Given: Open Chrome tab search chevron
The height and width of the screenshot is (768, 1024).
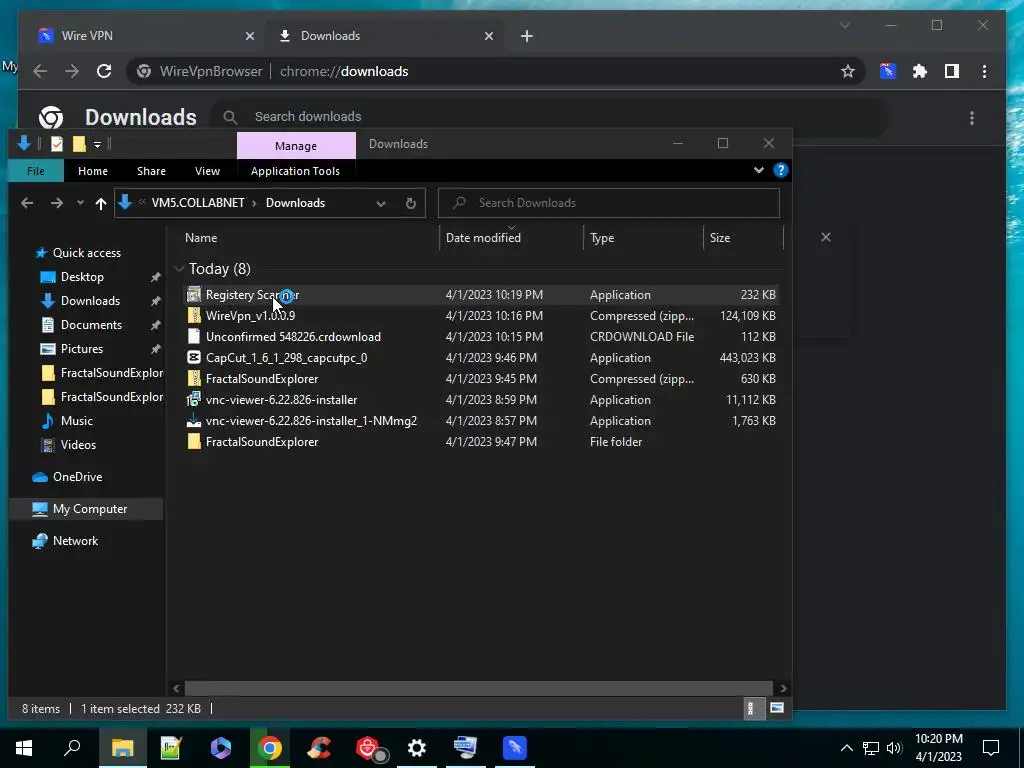Looking at the screenshot, I should point(844,25).
